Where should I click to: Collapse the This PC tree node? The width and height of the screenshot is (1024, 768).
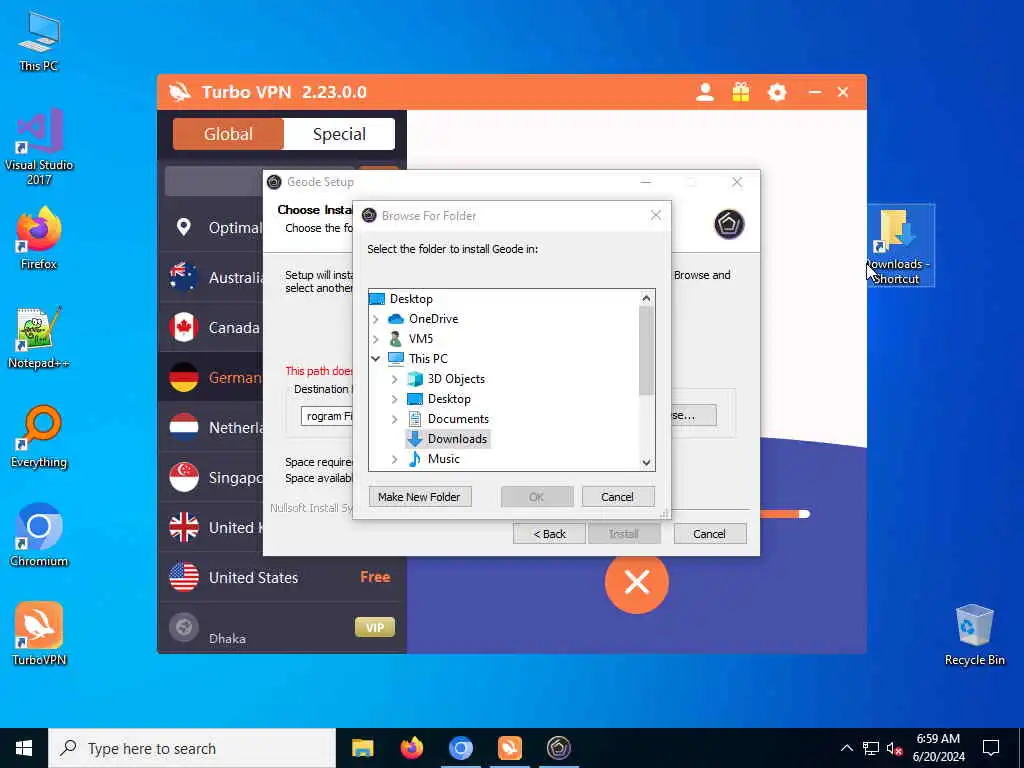click(x=376, y=359)
